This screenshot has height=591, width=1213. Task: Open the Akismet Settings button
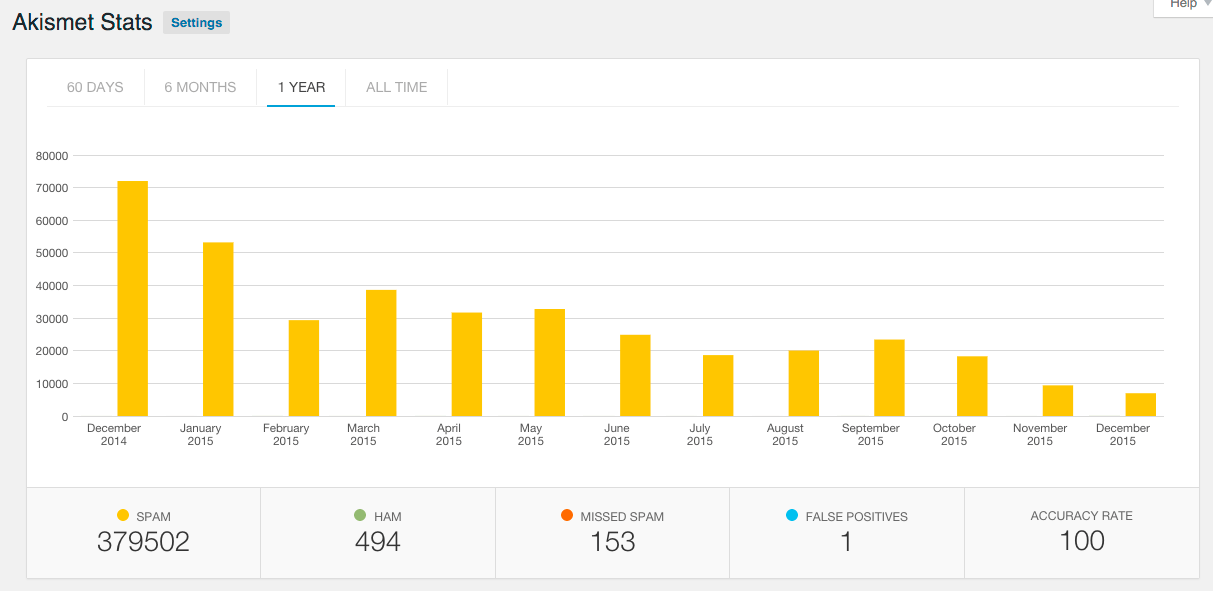[196, 22]
